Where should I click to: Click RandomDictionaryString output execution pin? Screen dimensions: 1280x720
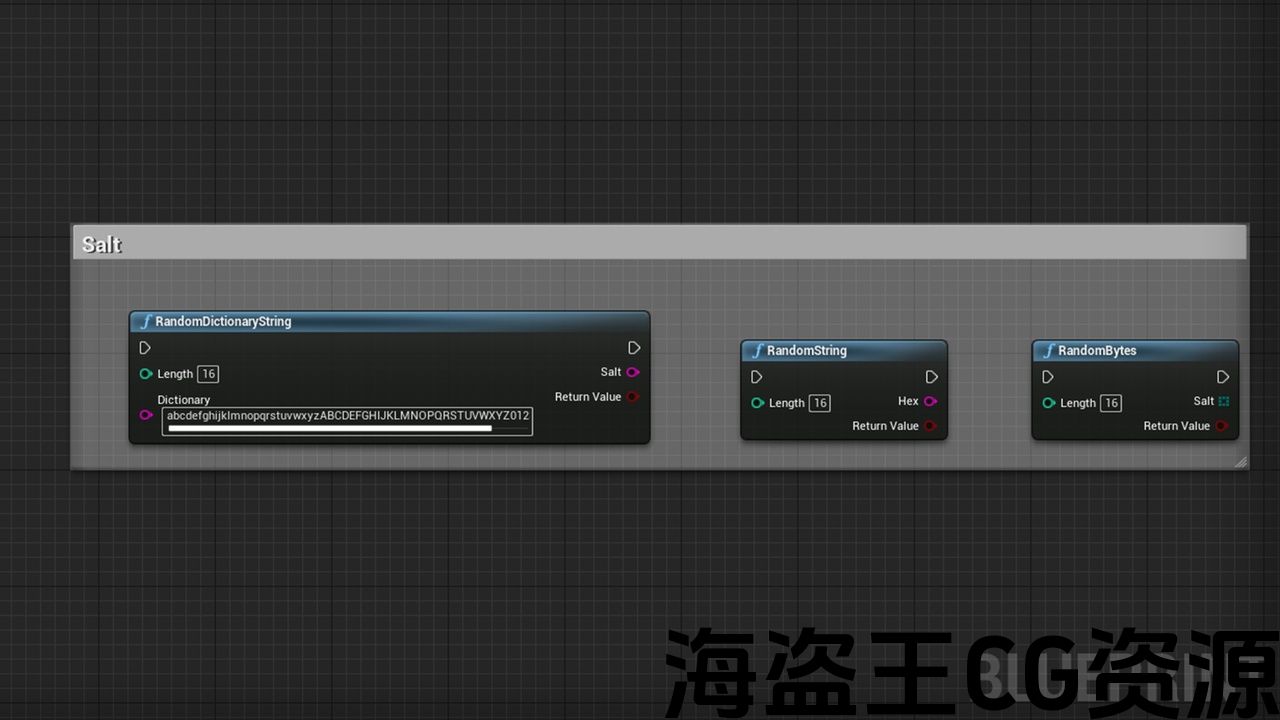click(x=634, y=348)
